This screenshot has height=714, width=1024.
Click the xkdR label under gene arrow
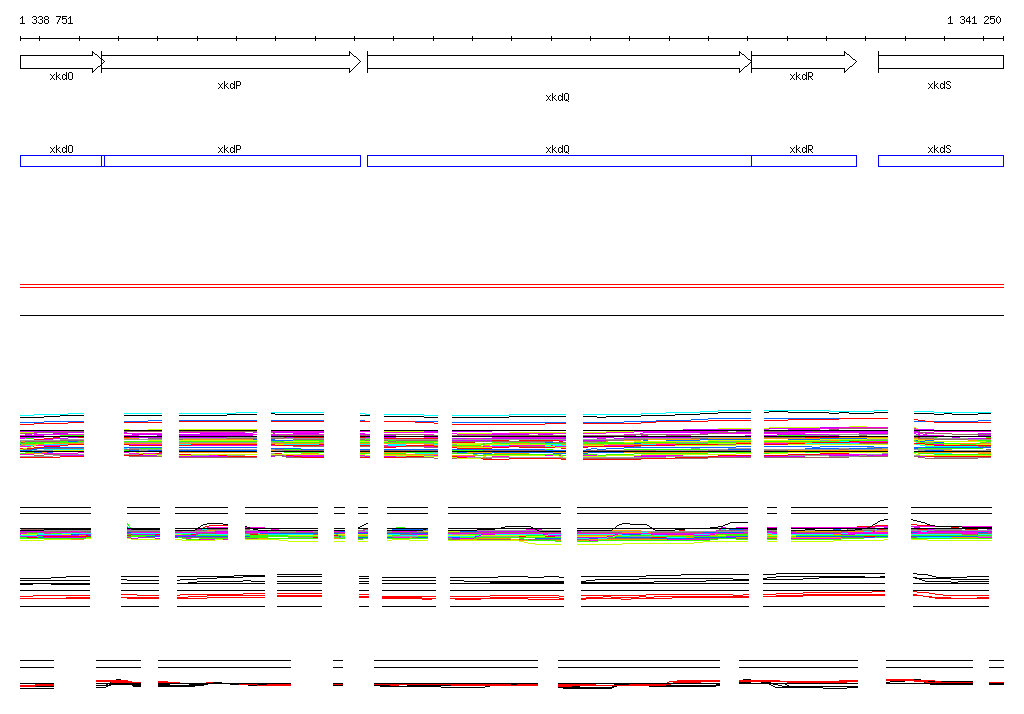click(801, 76)
